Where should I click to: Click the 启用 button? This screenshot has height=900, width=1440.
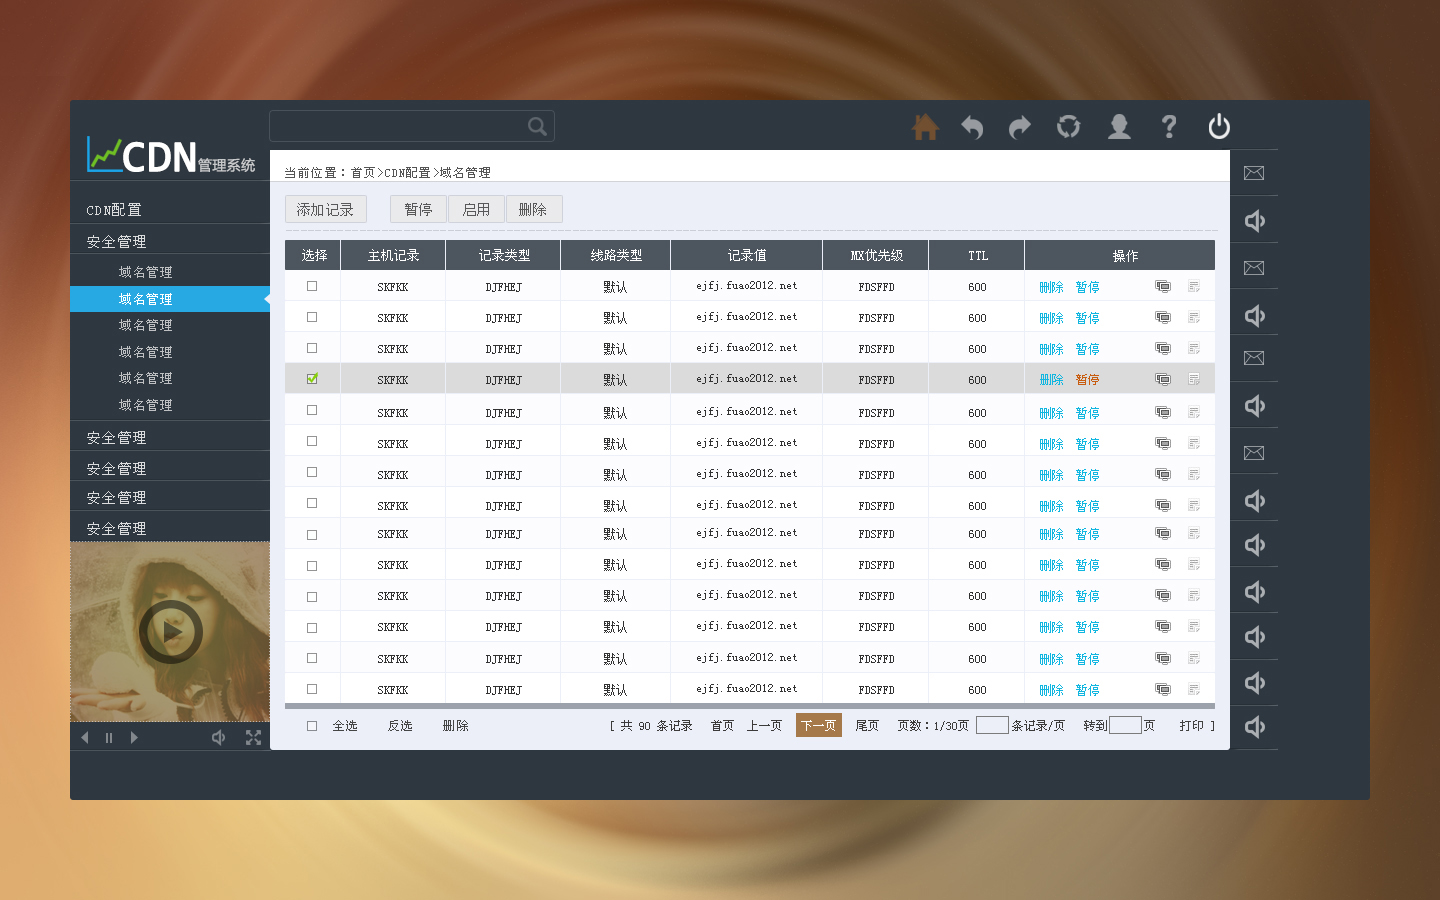pos(476,209)
